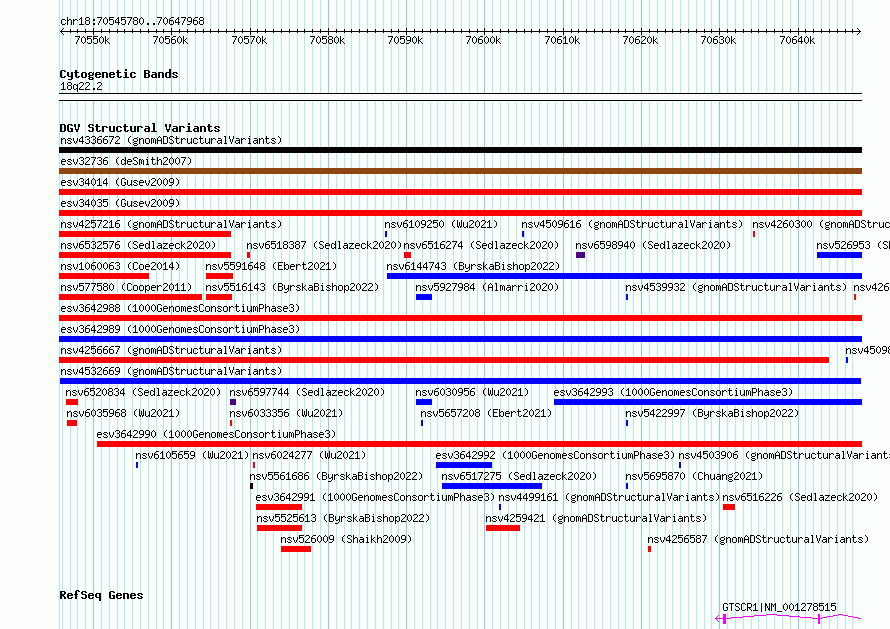This screenshot has width=890, height=629.
Task: Open nsv6532576 (Sedlazeck2020) entry
Action: [138, 245]
